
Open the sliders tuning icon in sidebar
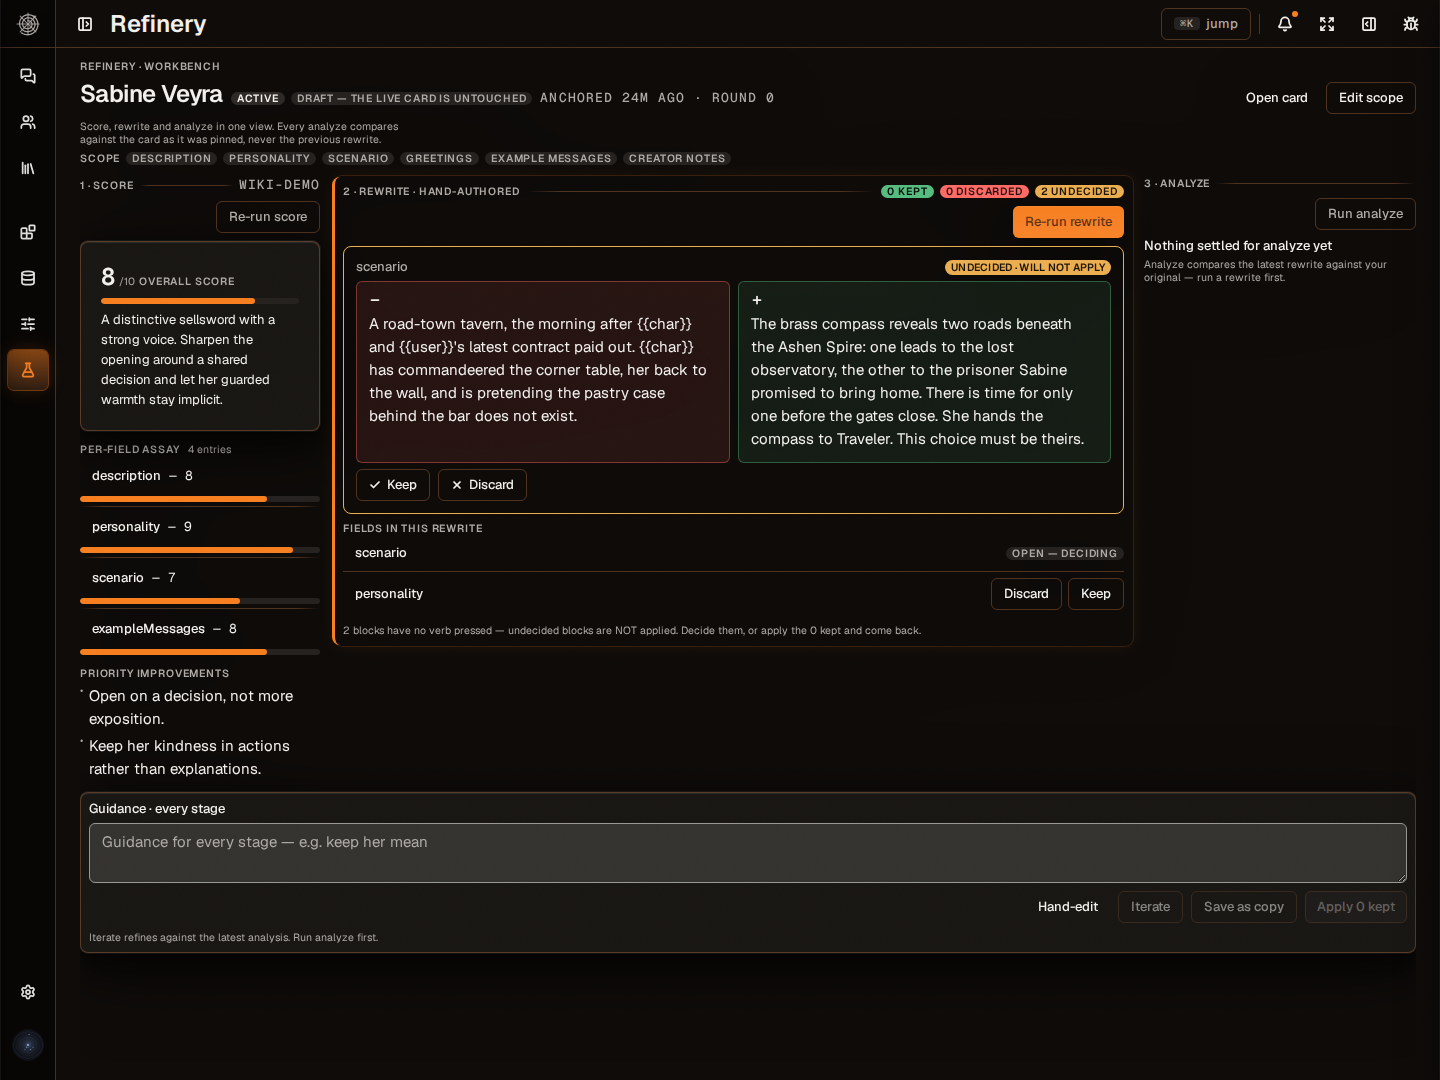point(28,324)
